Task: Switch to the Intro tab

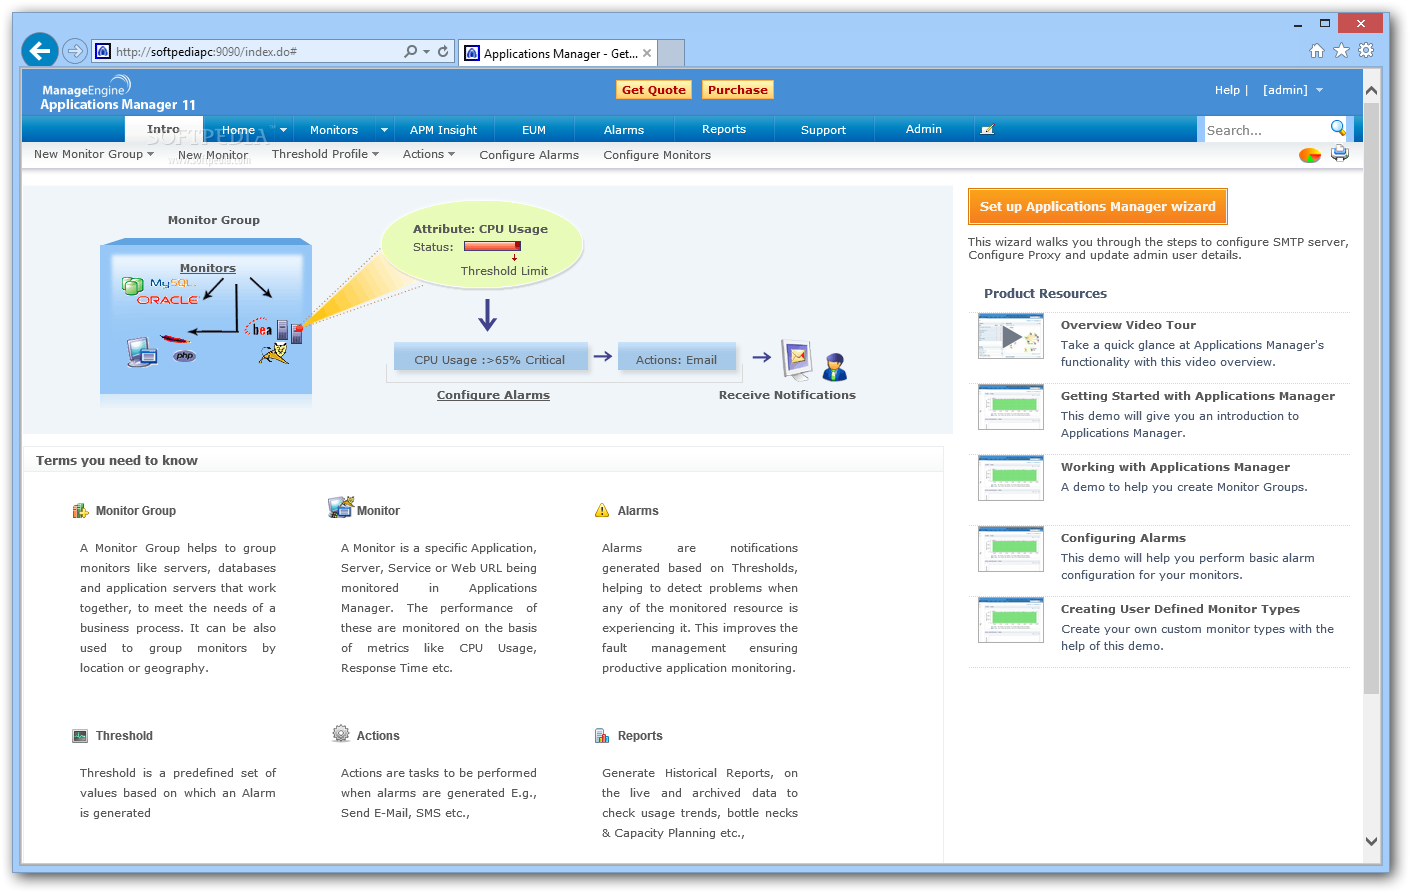Action: (164, 129)
